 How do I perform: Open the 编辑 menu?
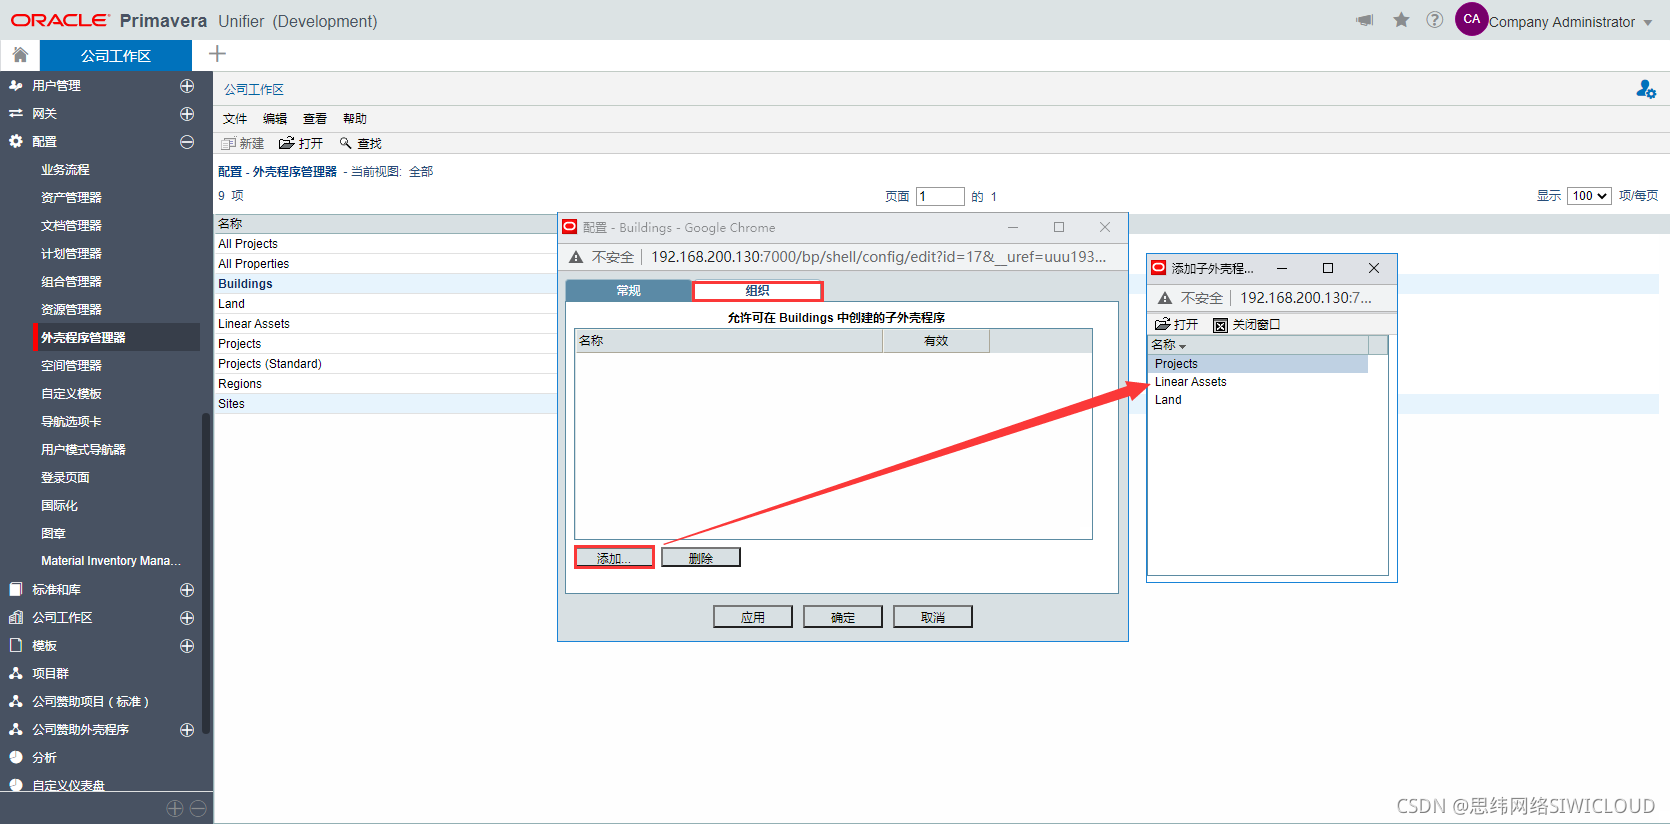pyautogui.click(x=275, y=119)
